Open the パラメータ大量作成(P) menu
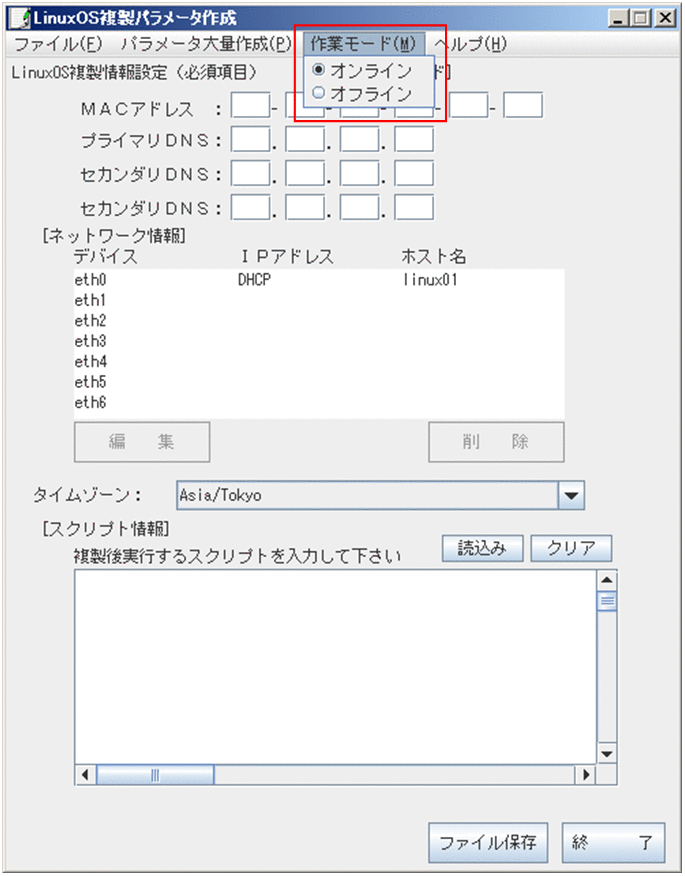This screenshot has width=685, height=876. click(206, 44)
